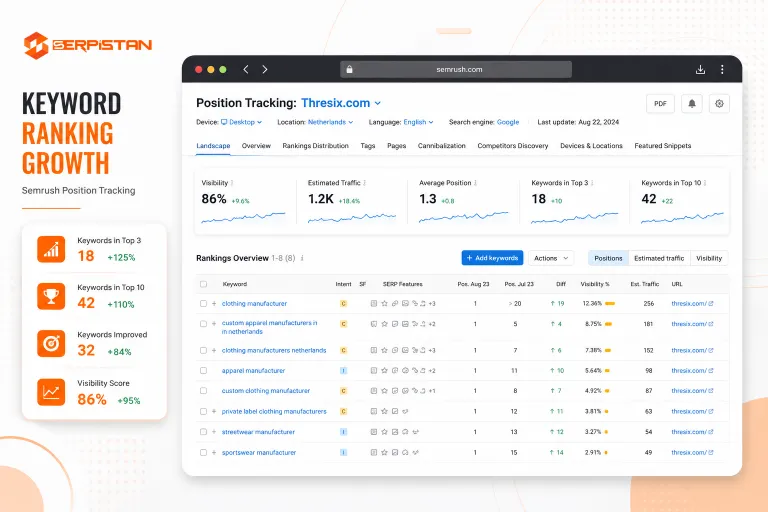
Task: Open the browser three-dot menu
Action: click(722, 70)
